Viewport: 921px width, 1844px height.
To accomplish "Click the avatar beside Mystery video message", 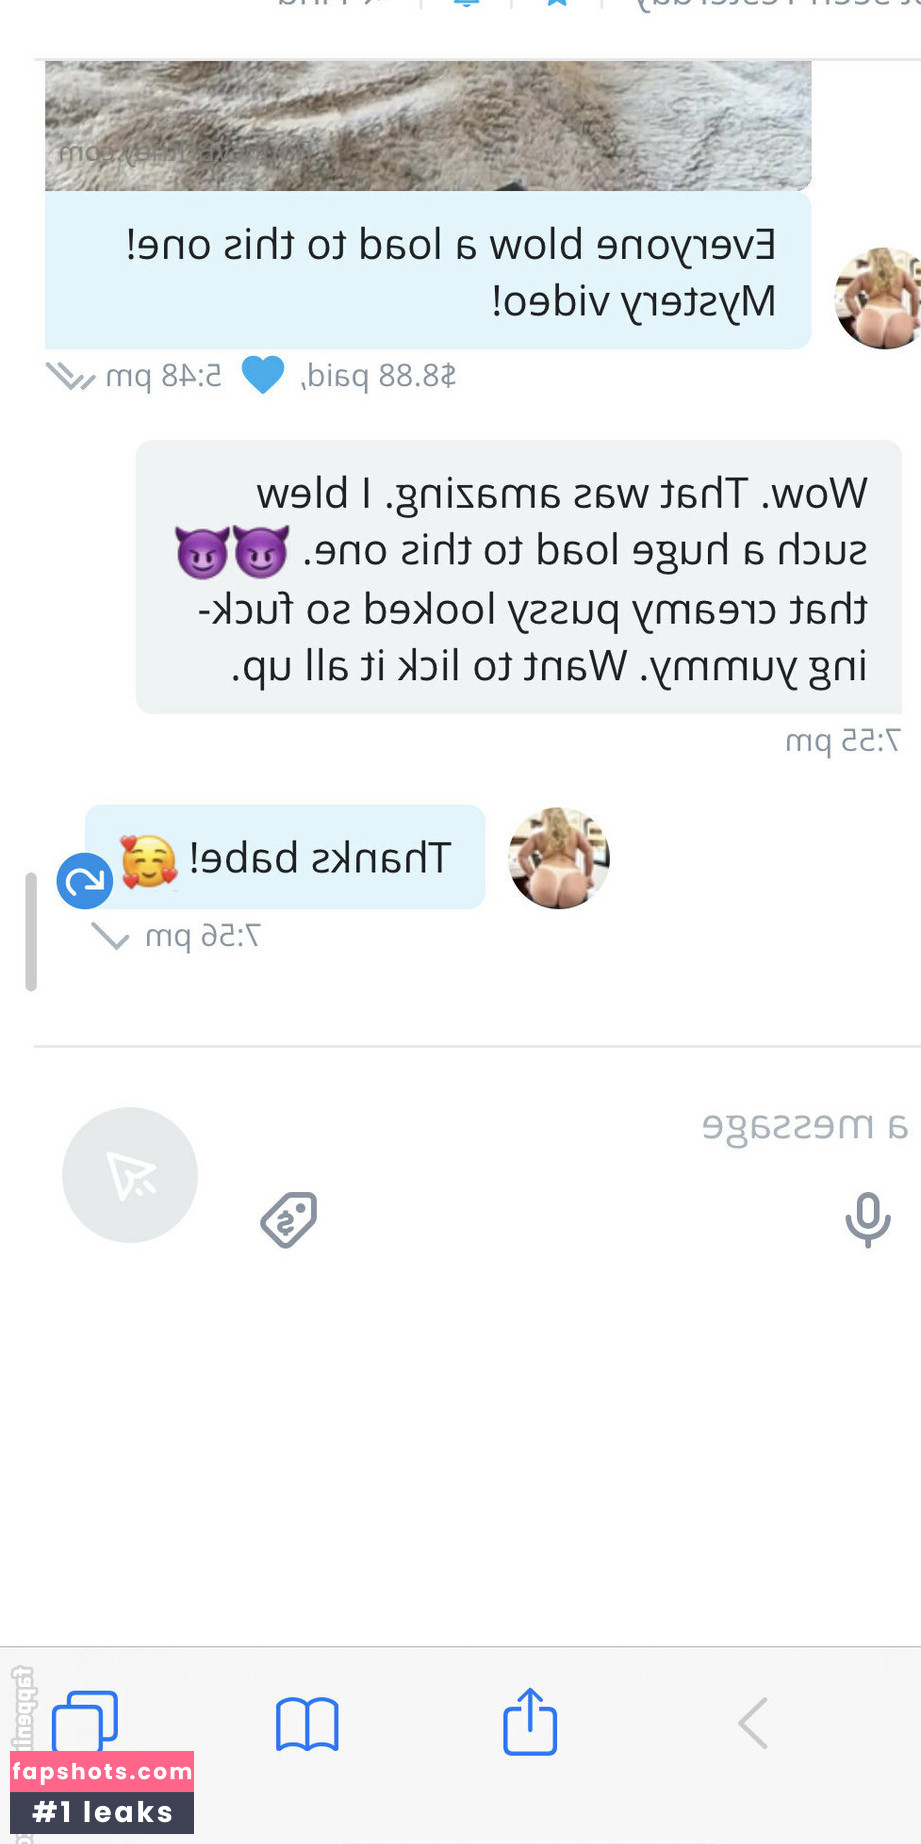I will point(879,298).
